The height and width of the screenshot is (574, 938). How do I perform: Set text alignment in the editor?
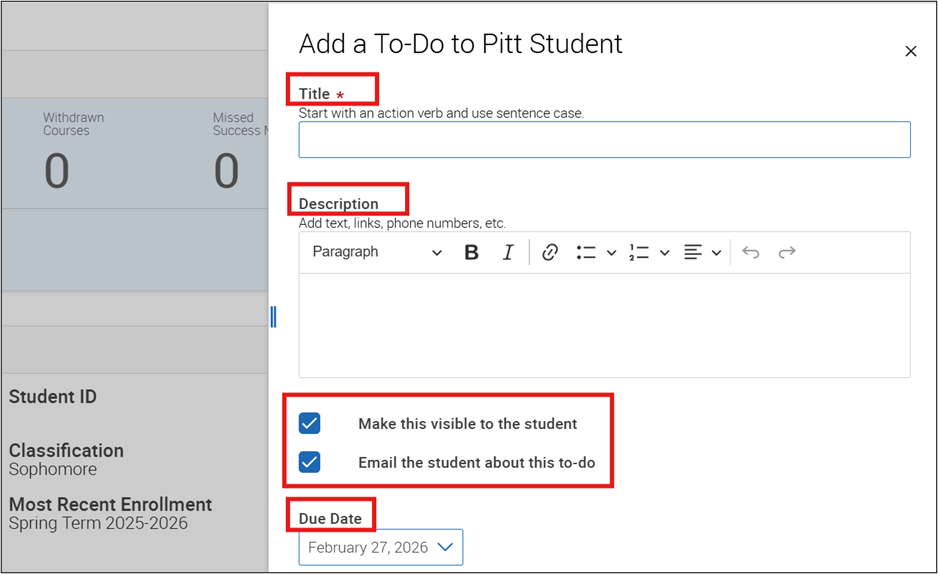click(x=693, y=252)
